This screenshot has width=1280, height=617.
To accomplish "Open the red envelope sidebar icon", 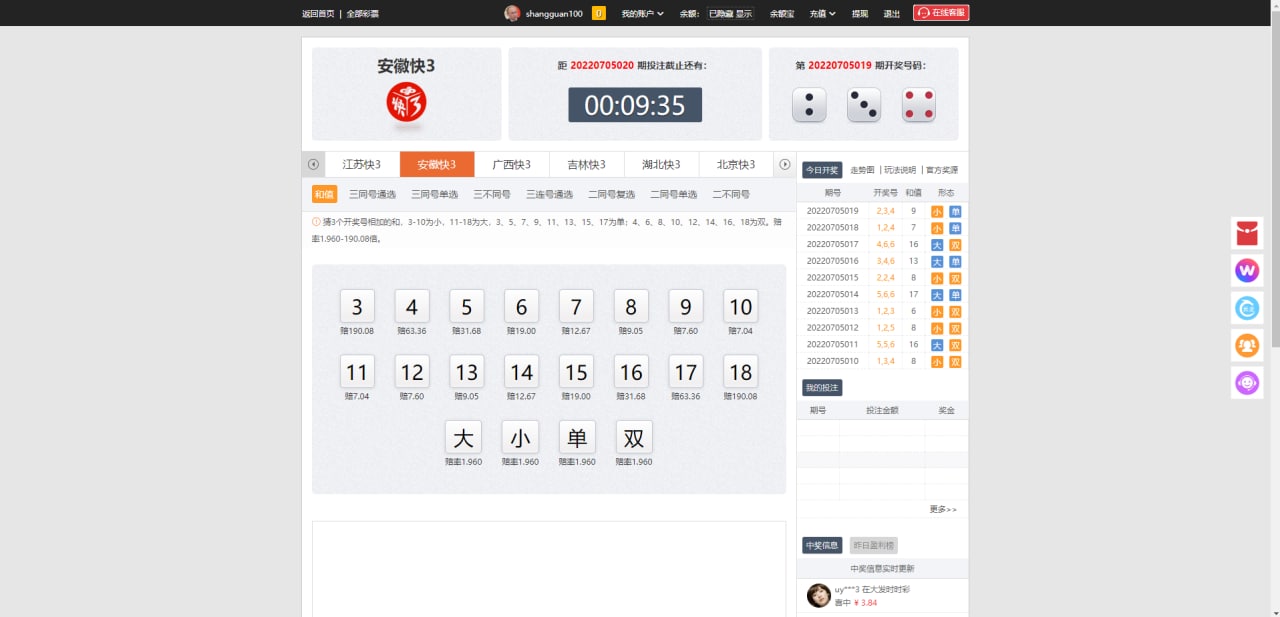I will tap(1247, 233).
